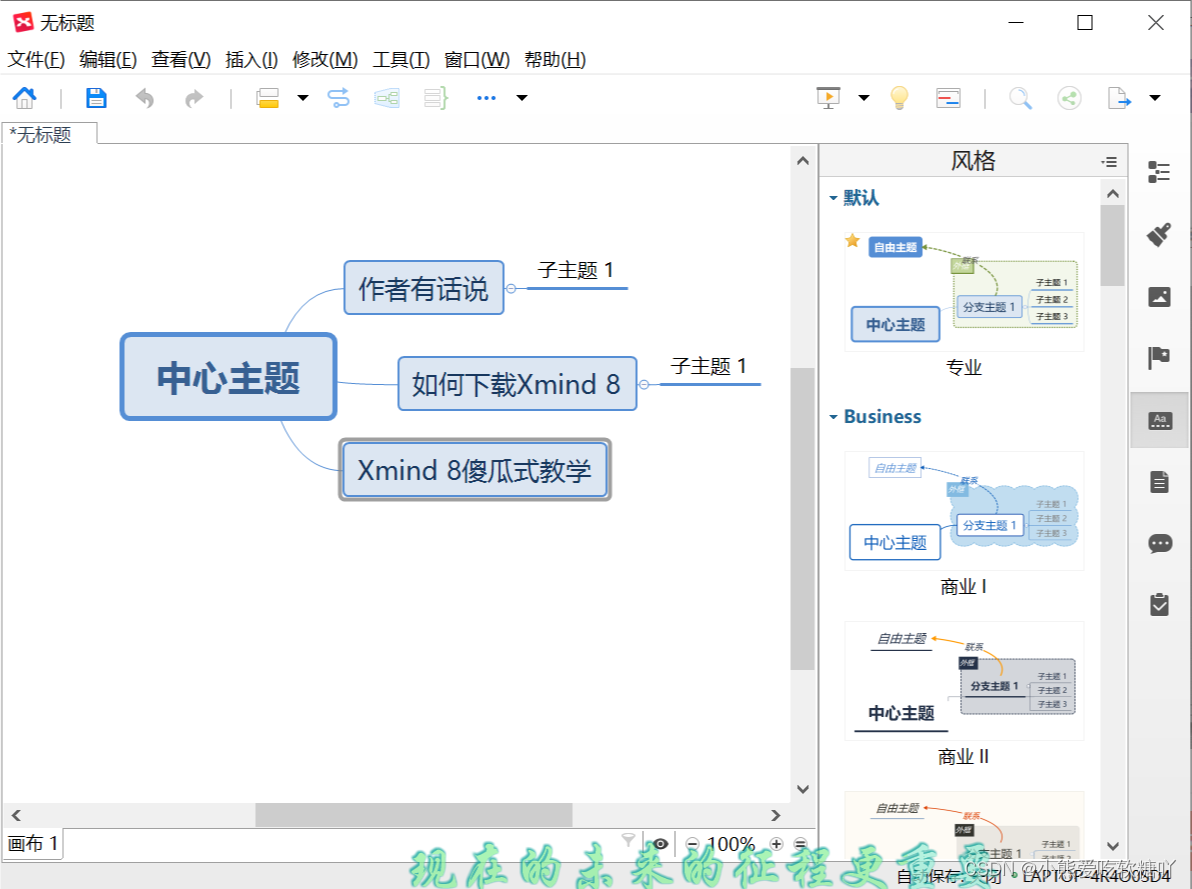The height and width of the screenshot is (889, 1192).
Task: Open the 风格 panel view menu icon
Action: point(1109,162)
